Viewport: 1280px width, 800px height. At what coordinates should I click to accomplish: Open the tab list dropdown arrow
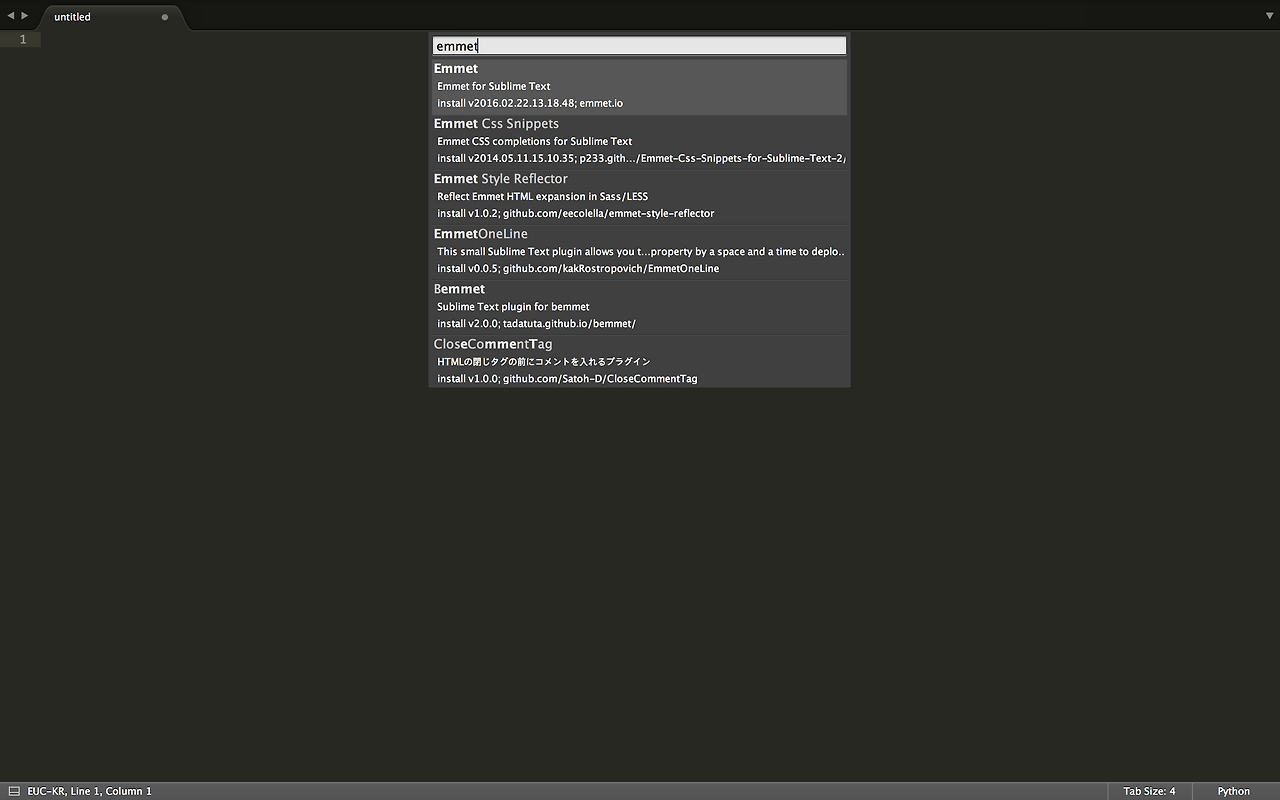pos(1269,16)
